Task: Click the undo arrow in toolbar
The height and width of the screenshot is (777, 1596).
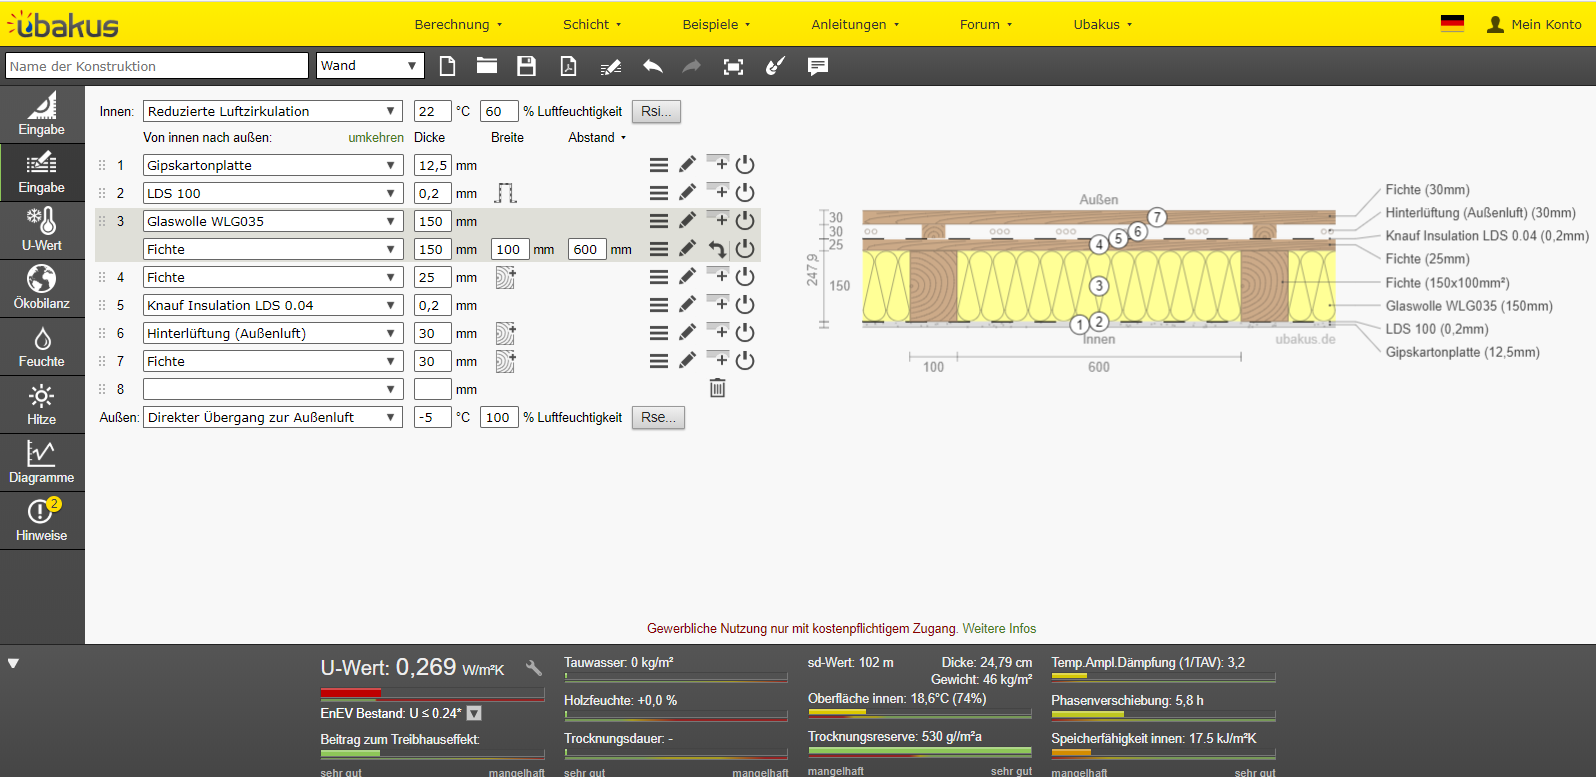Action: [652, 66]
